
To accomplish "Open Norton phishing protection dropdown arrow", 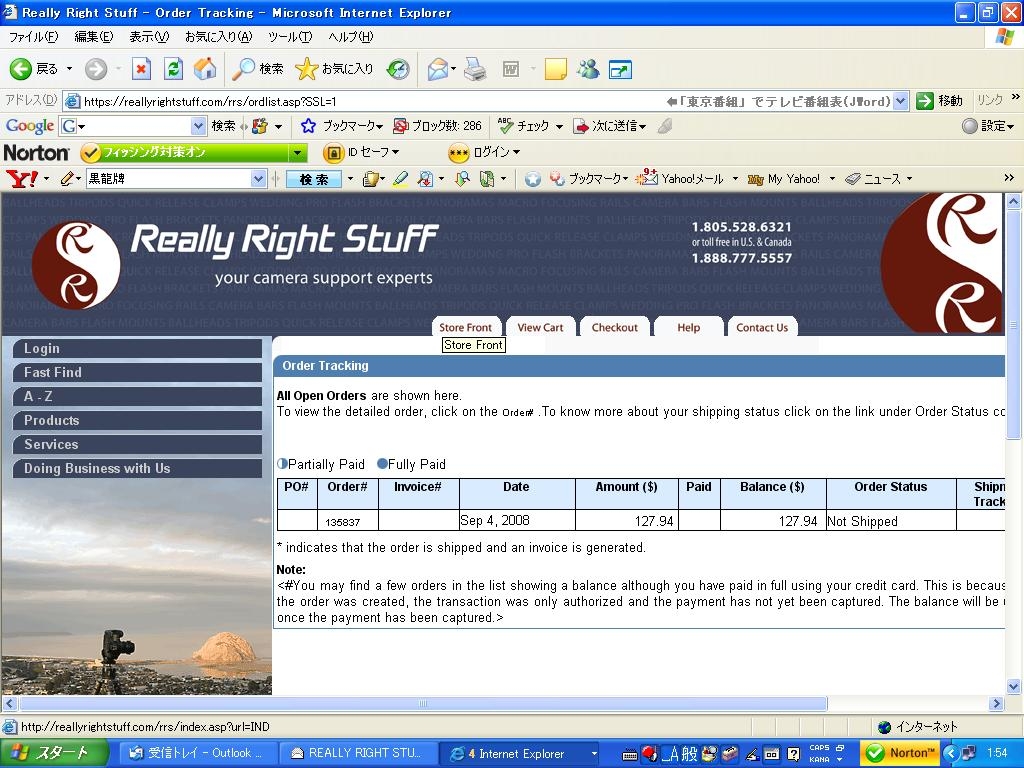I will click(297, 153).
